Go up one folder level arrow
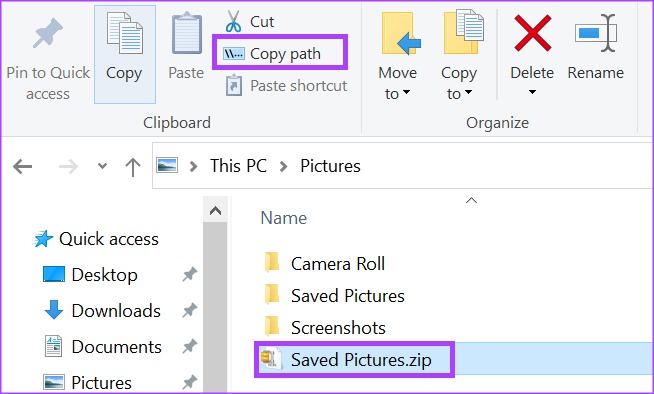Image resolution: width=654 pixels, height=394 pixels. click(x=133, y=167)
